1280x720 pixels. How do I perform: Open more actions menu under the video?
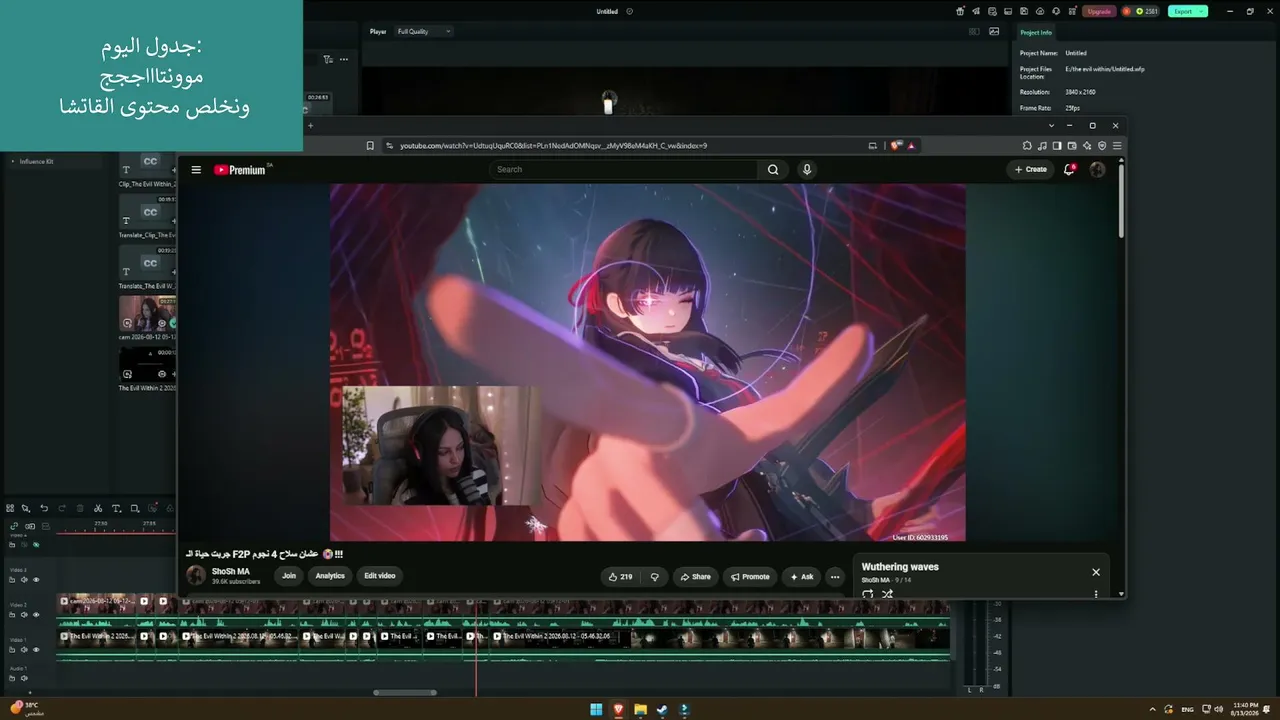(x=835, y=577)
